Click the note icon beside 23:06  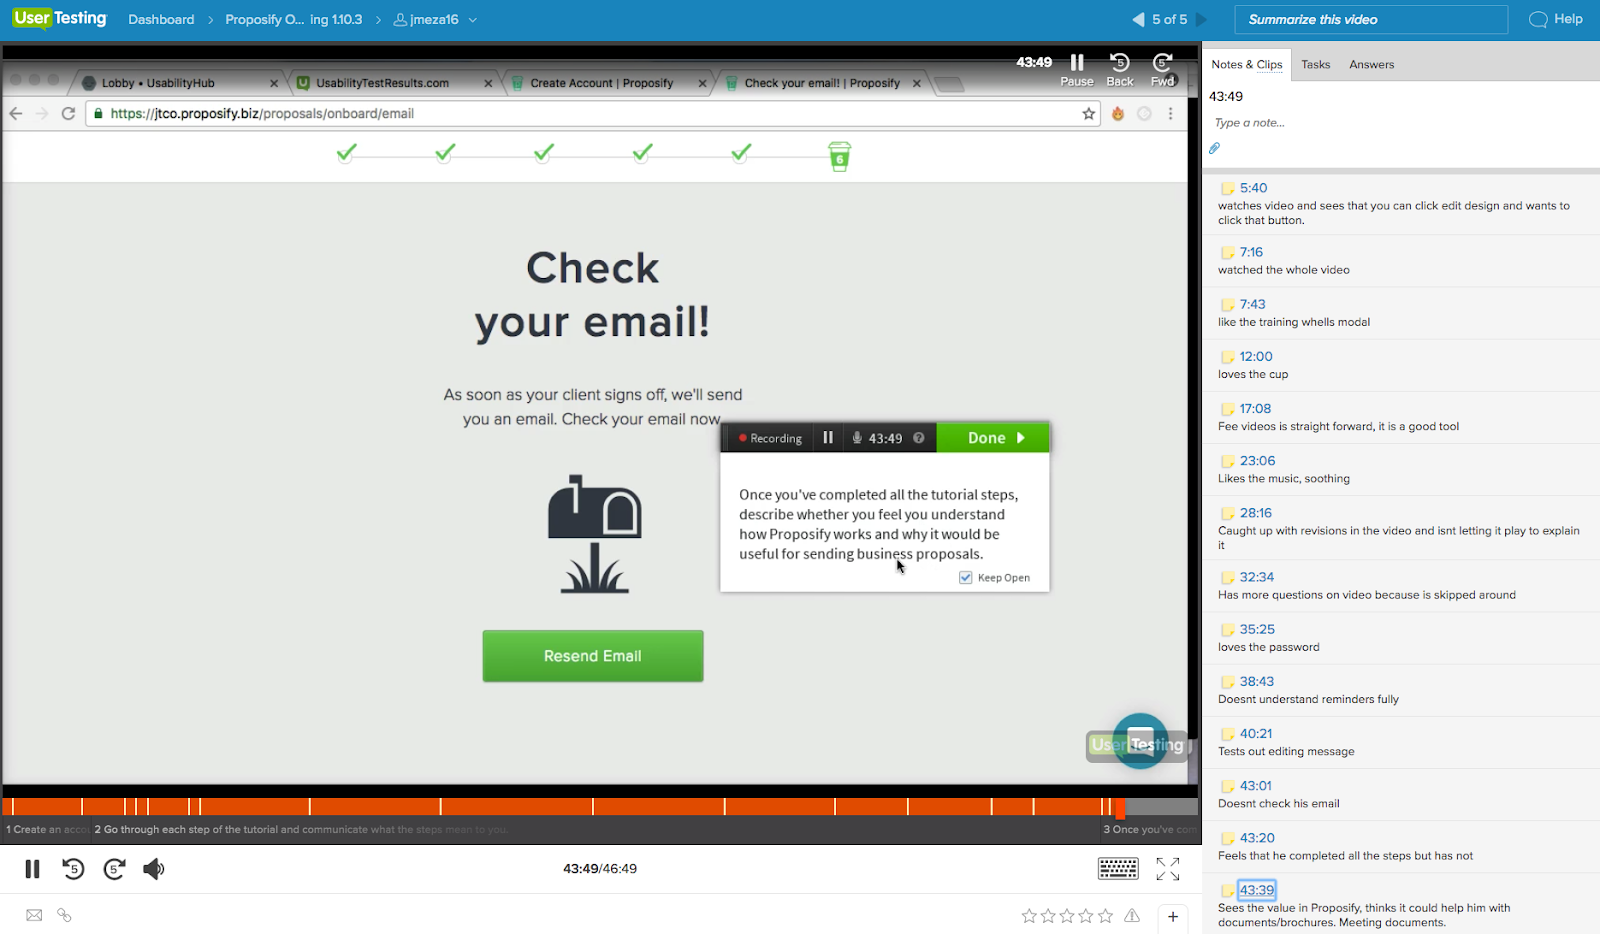[1227, 461]
